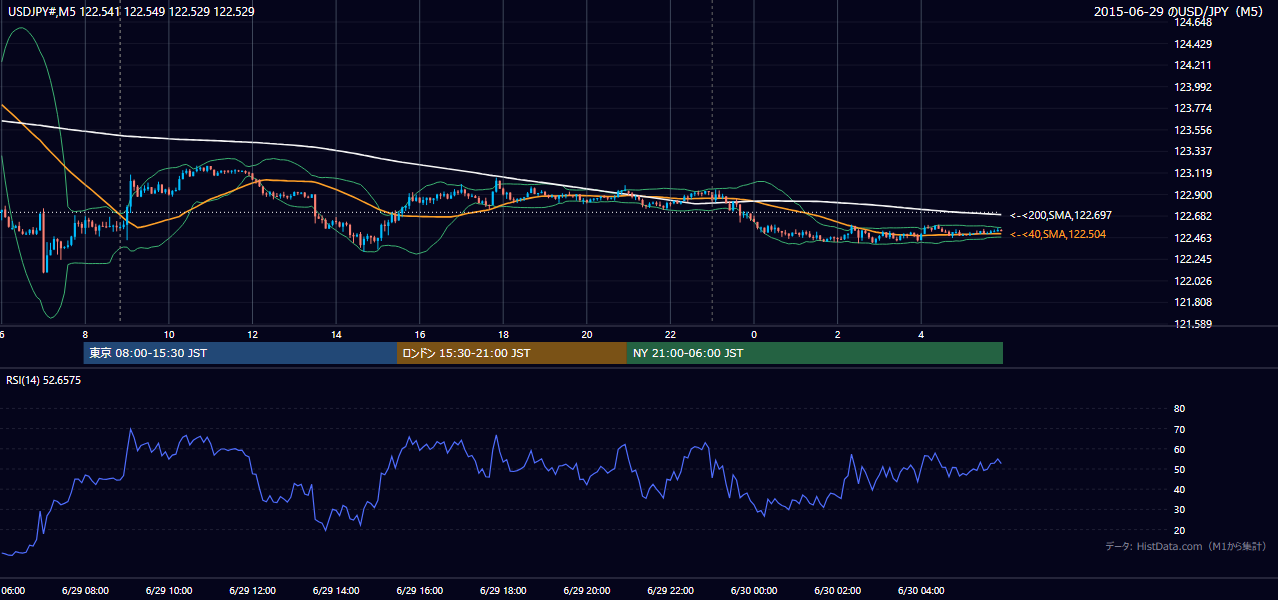Click hour label 18 under price chart

503,335
